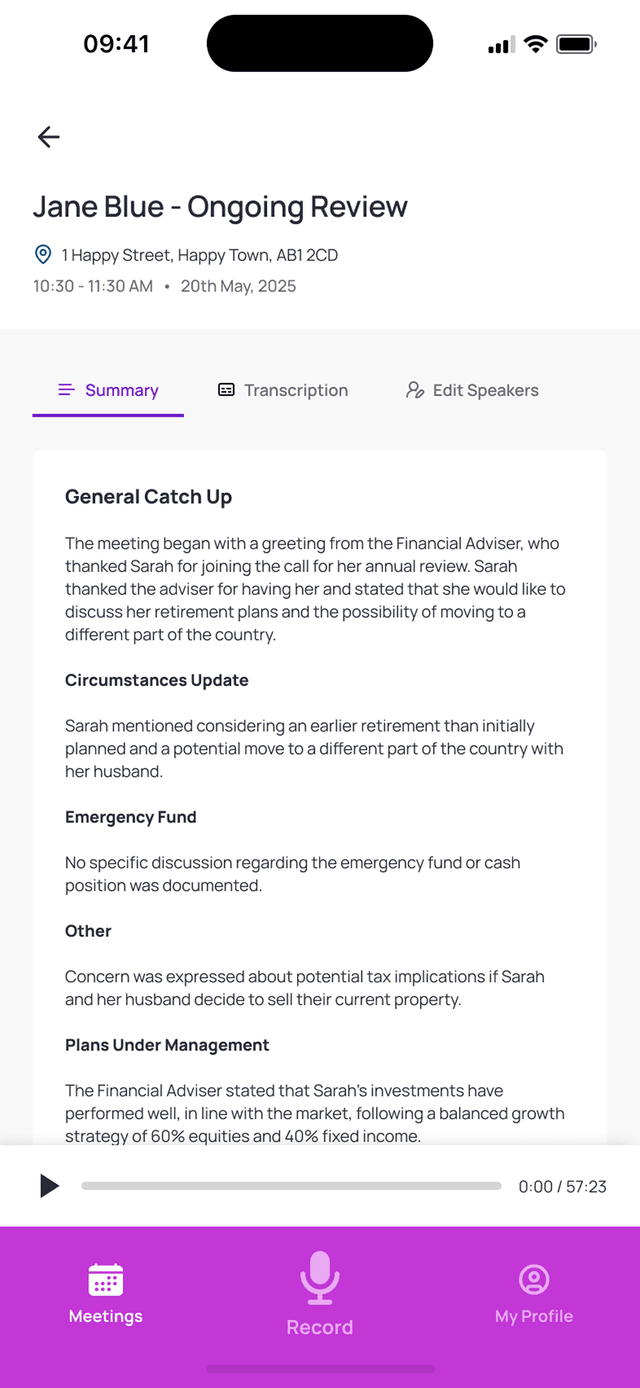Tap the Wi-Fi icon in the status bar
640x1388 pixels.
pos(536,43)
